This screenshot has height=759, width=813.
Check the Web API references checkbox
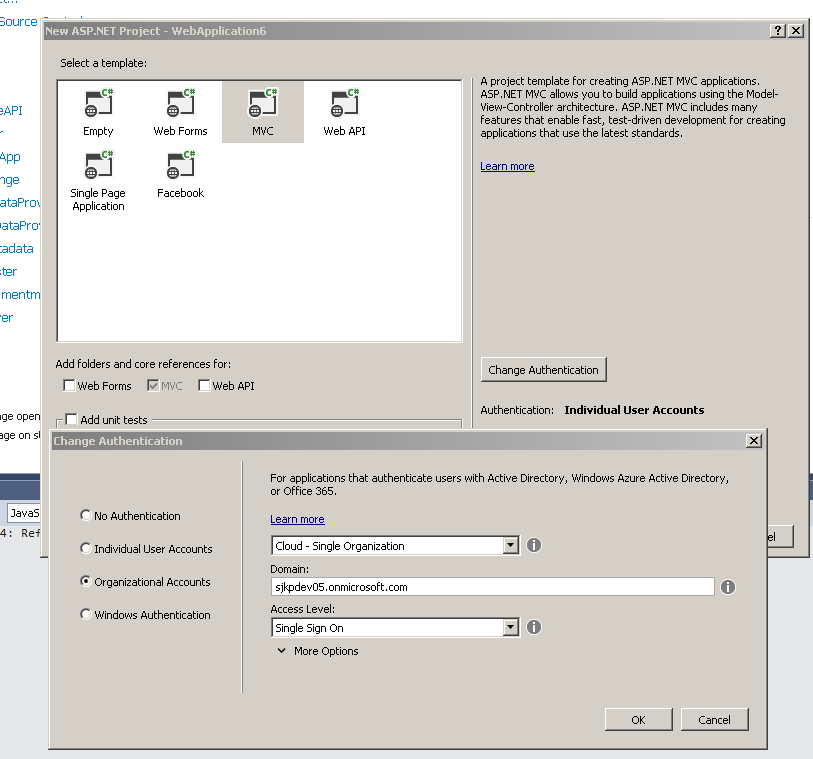(x=204, y=386)
